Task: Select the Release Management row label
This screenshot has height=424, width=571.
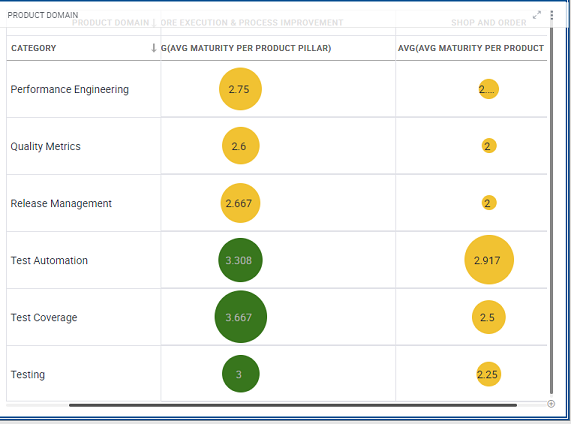Action: 61,203
